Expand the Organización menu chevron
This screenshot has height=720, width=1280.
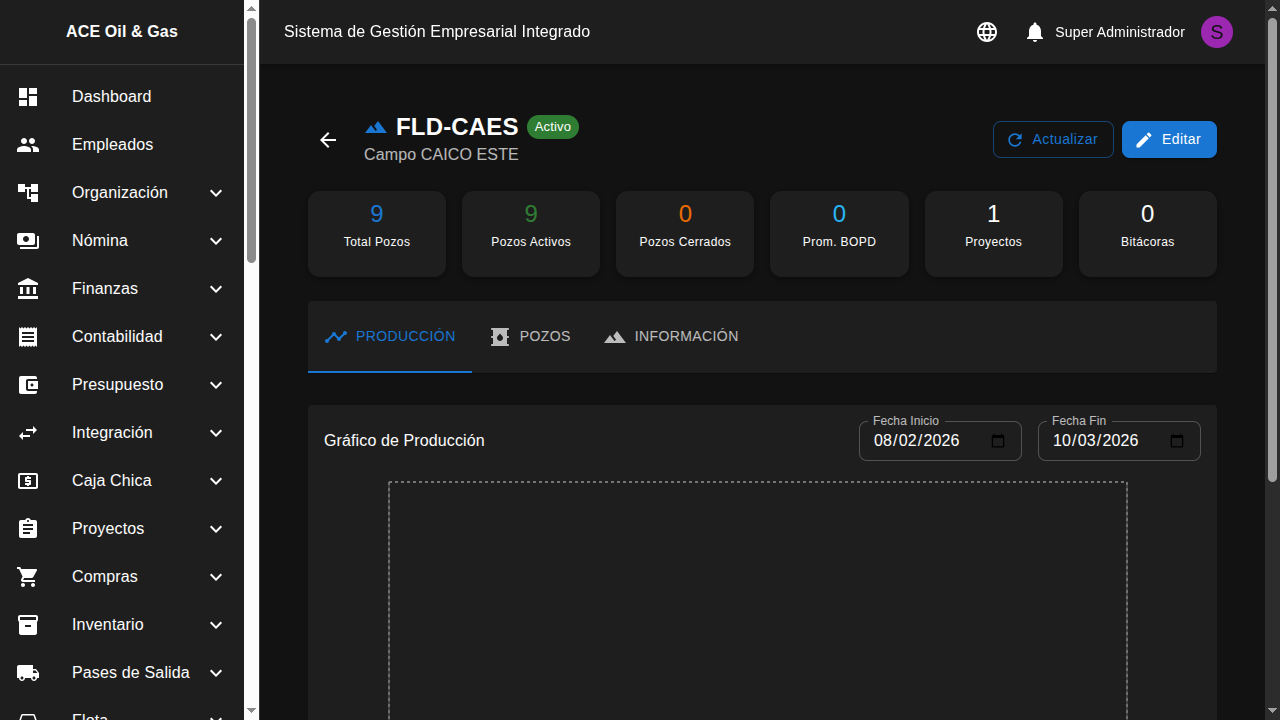[216, 193]
